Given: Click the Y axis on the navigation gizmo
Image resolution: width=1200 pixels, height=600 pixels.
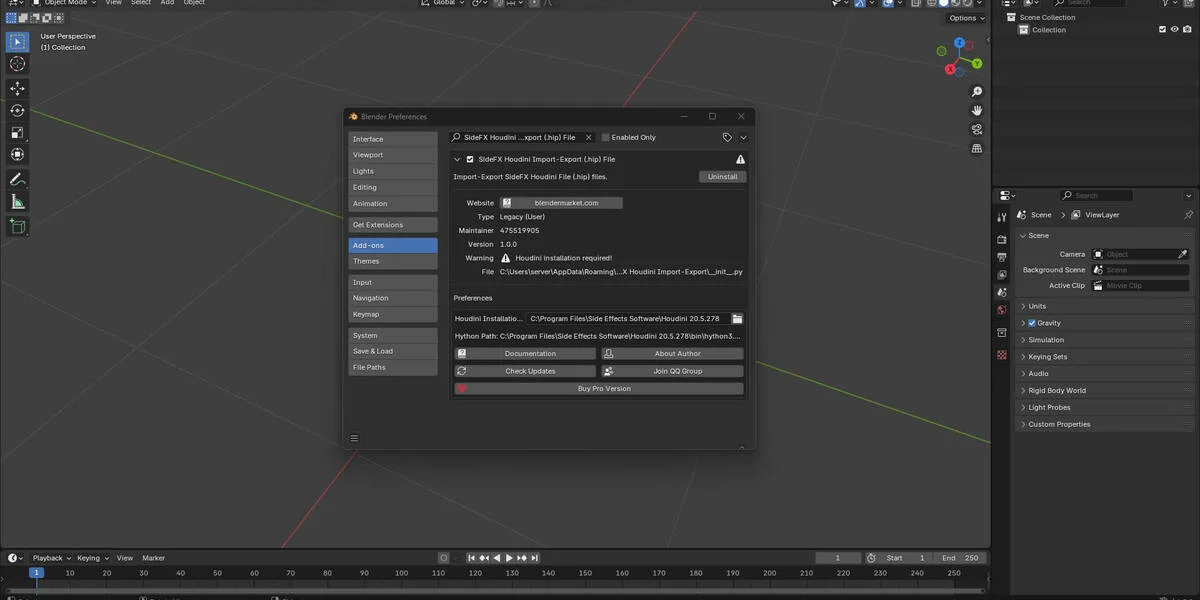Looking at the screenshot, I should point(978,62).
